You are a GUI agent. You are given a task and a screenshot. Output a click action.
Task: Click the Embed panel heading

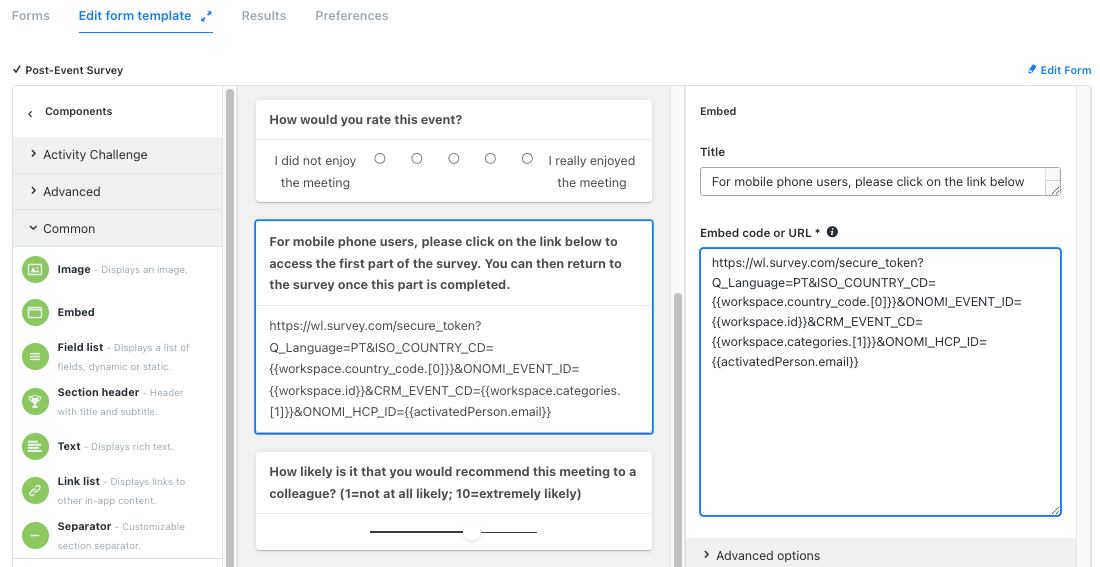(718, 111)
